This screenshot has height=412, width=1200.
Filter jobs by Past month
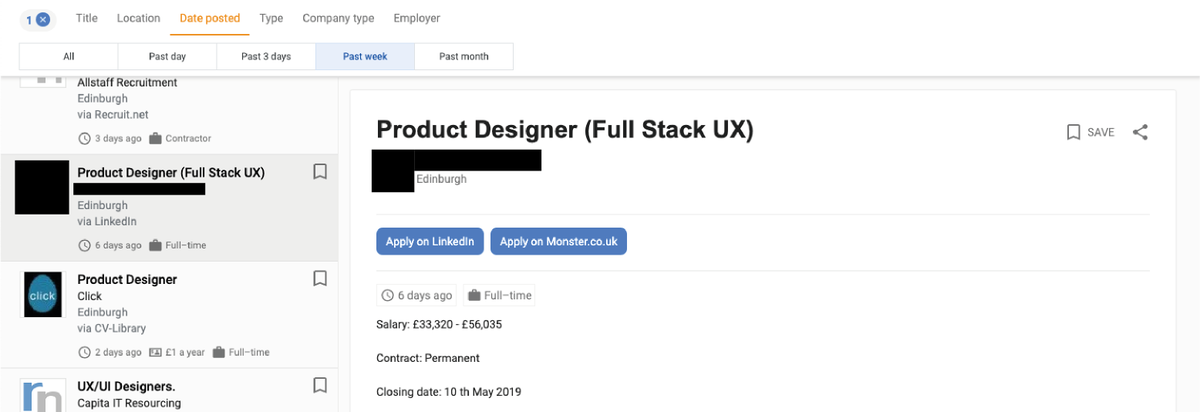pos(464,57)
